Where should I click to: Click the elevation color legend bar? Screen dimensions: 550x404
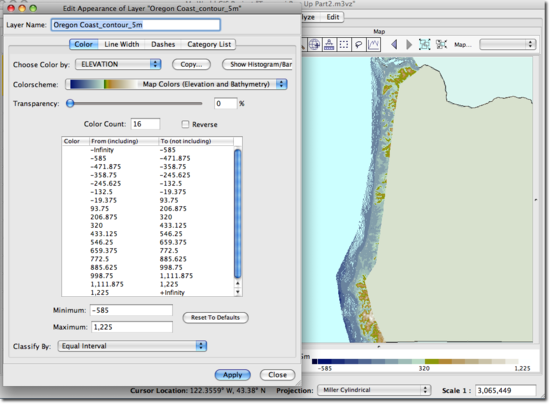pos(415,361)
